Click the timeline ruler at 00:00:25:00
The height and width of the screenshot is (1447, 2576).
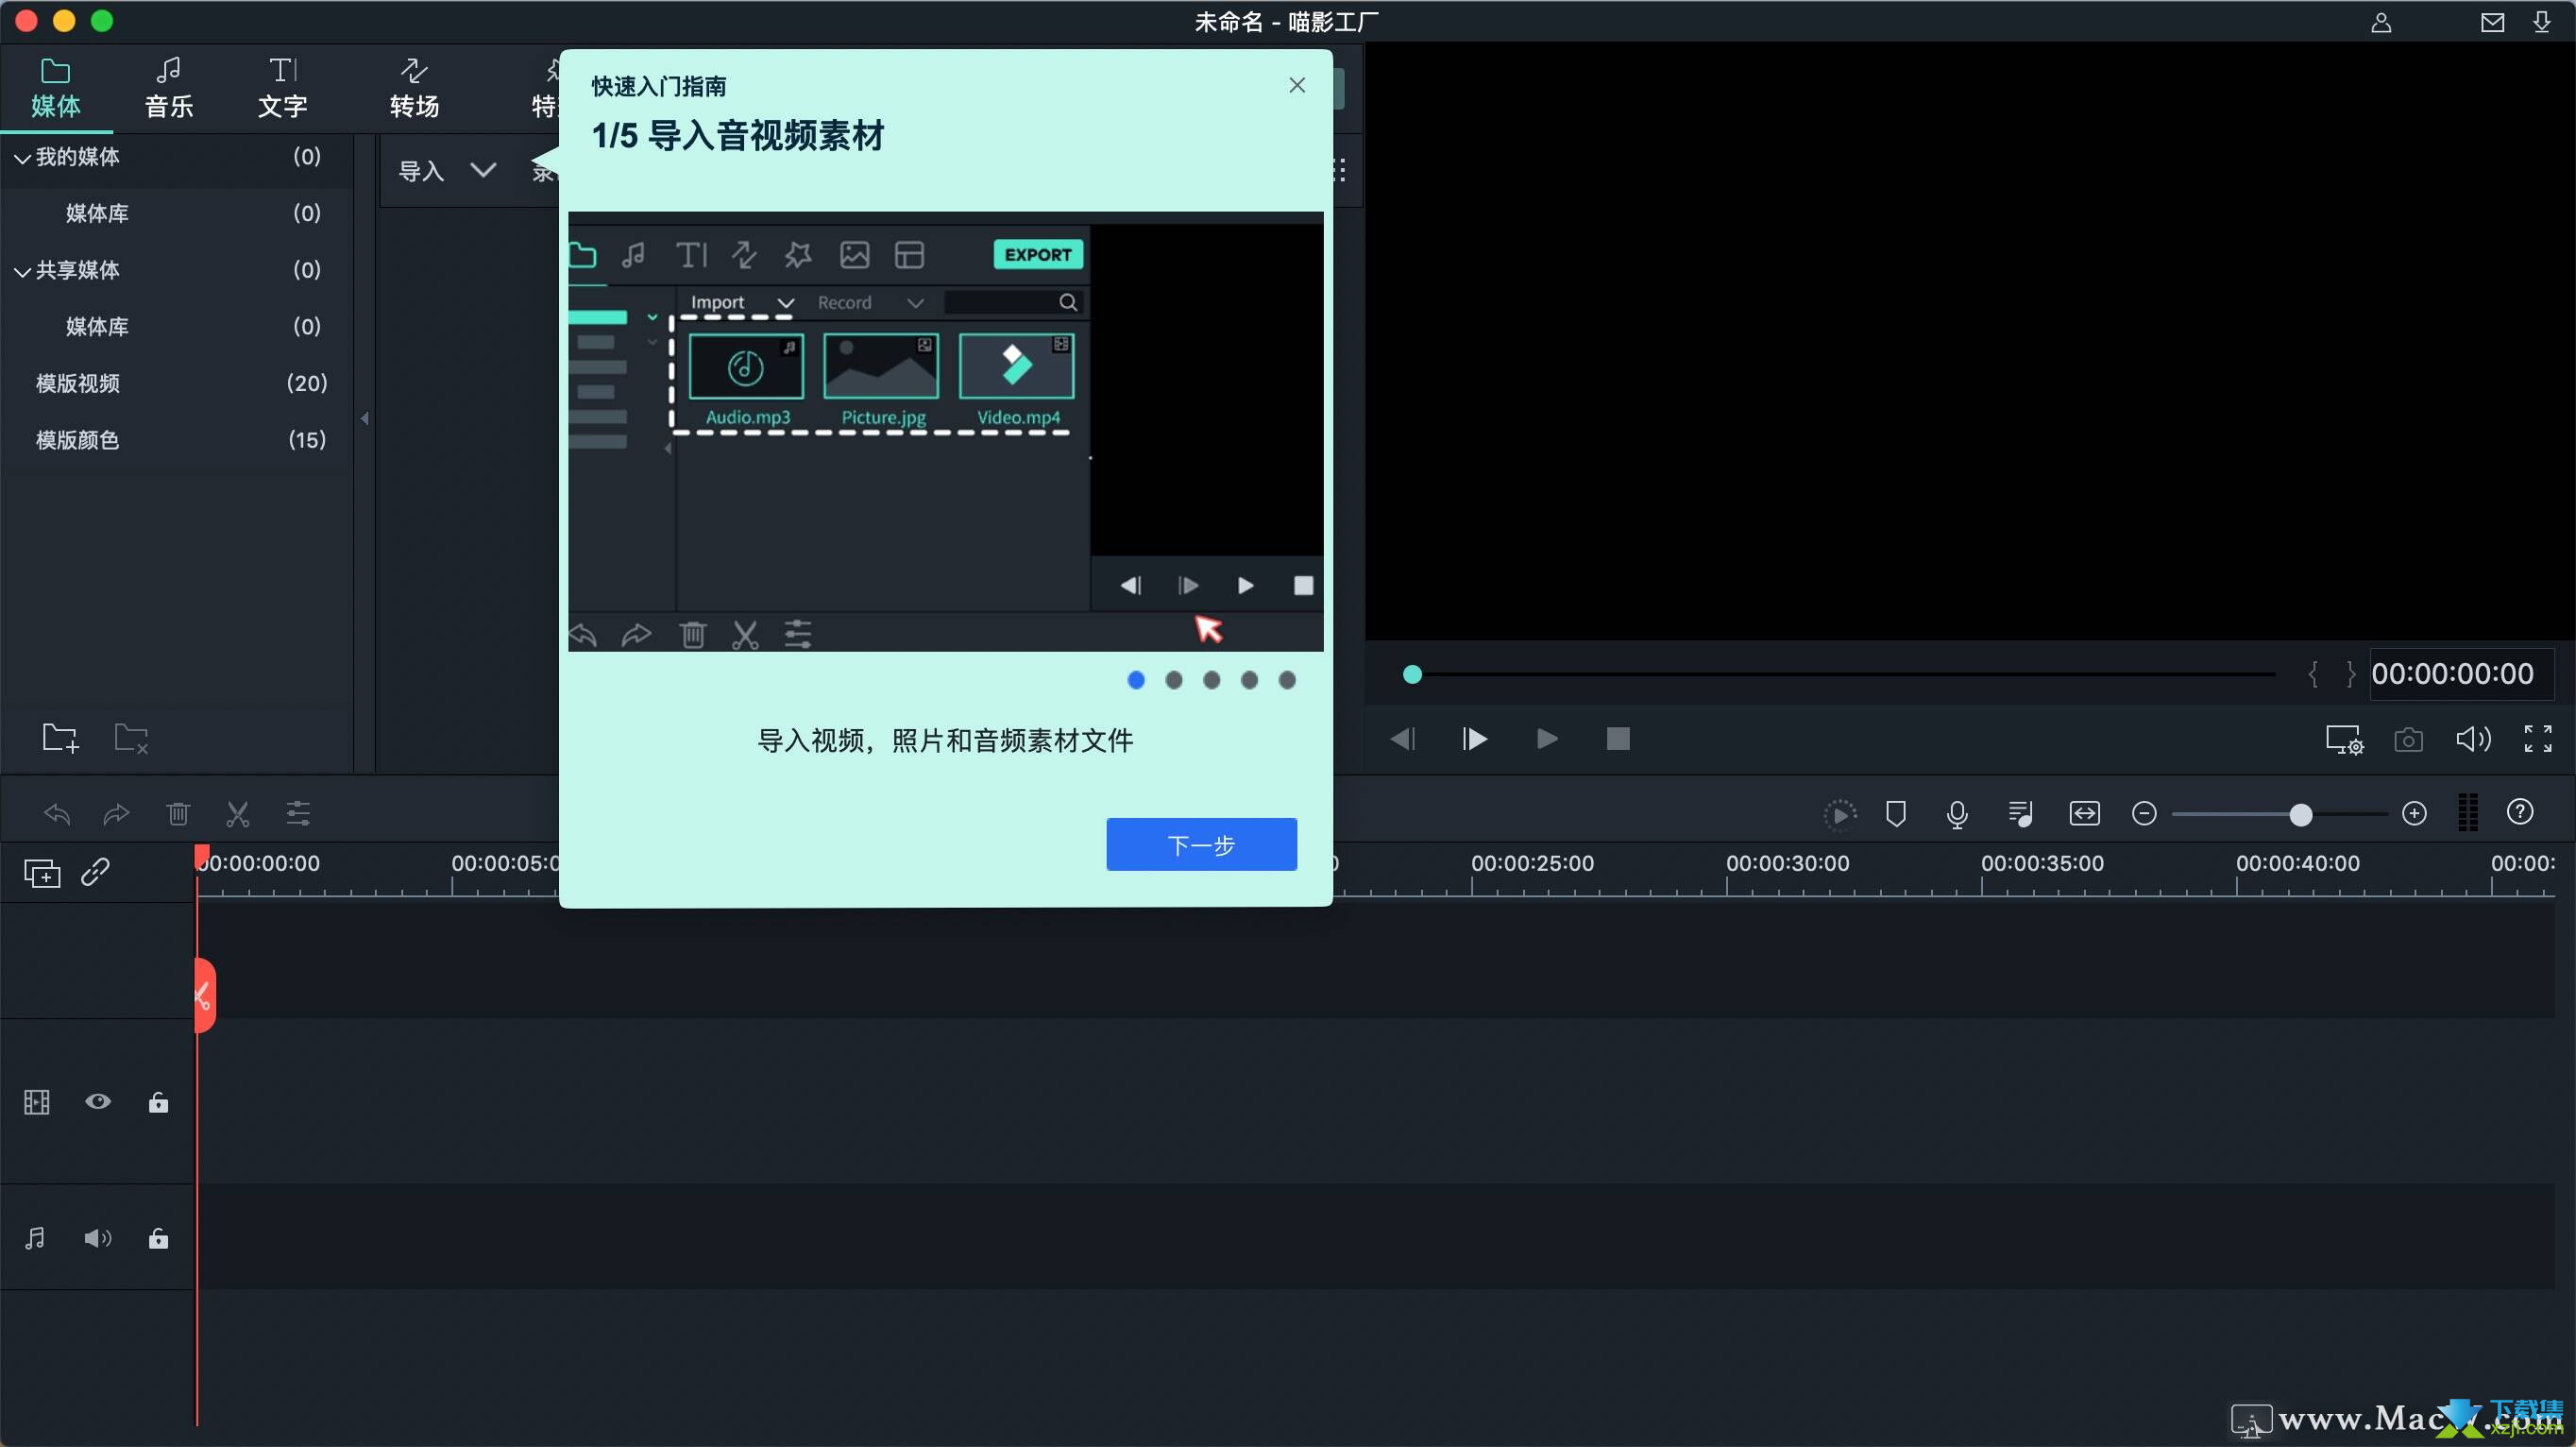(1531, 863)
